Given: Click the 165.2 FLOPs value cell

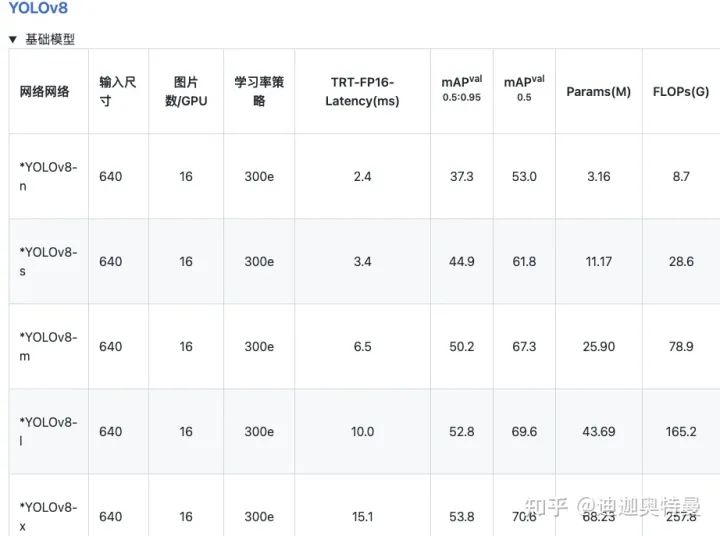Looking at the screenshot, I should [681, 431].
